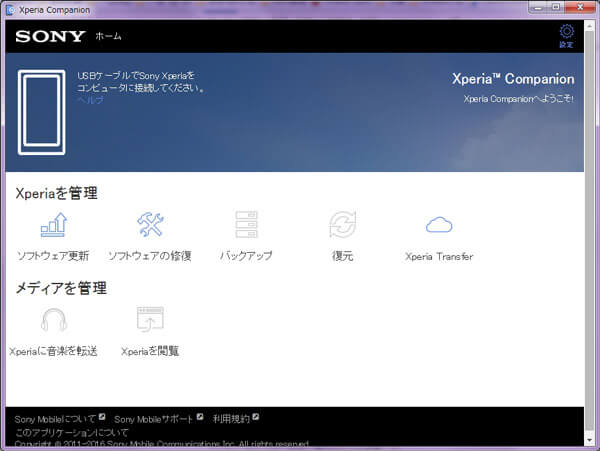The image size is (600, 451).
Task: Click the Xperiaに音楽を転送 label
Action: coord(53,351)
